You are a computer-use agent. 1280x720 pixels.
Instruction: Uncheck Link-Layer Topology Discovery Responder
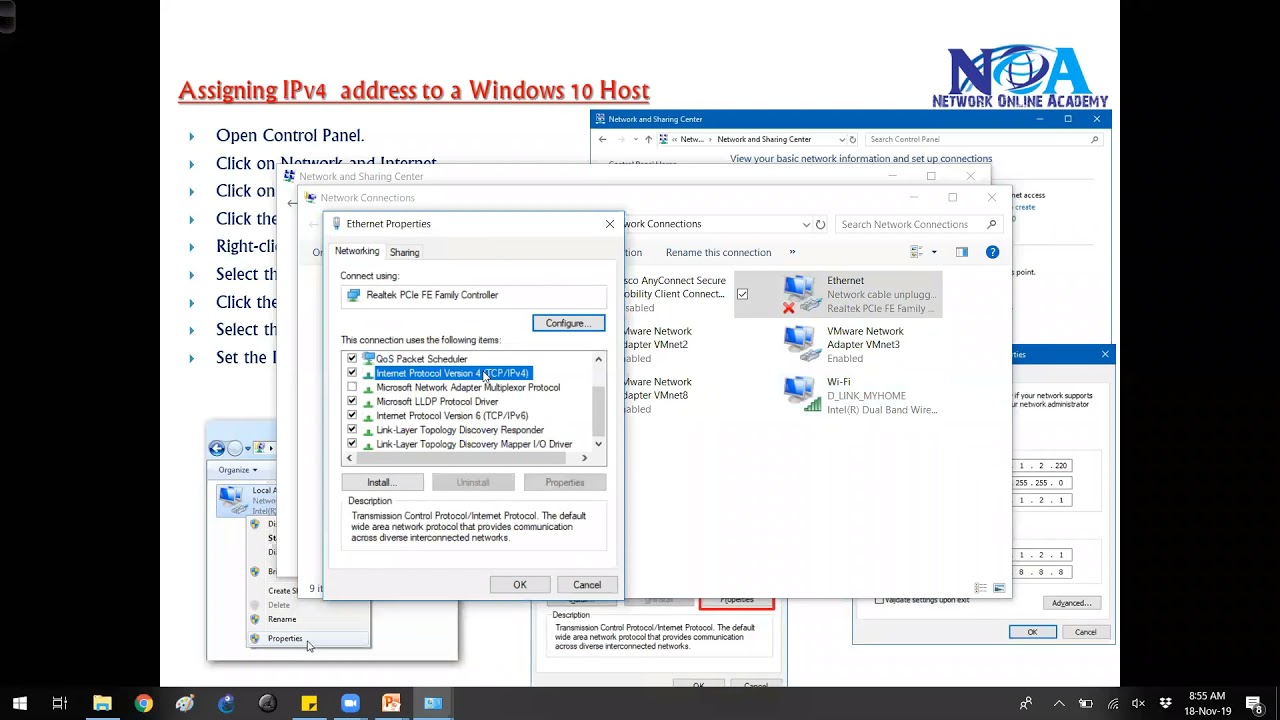coord(352,429)
